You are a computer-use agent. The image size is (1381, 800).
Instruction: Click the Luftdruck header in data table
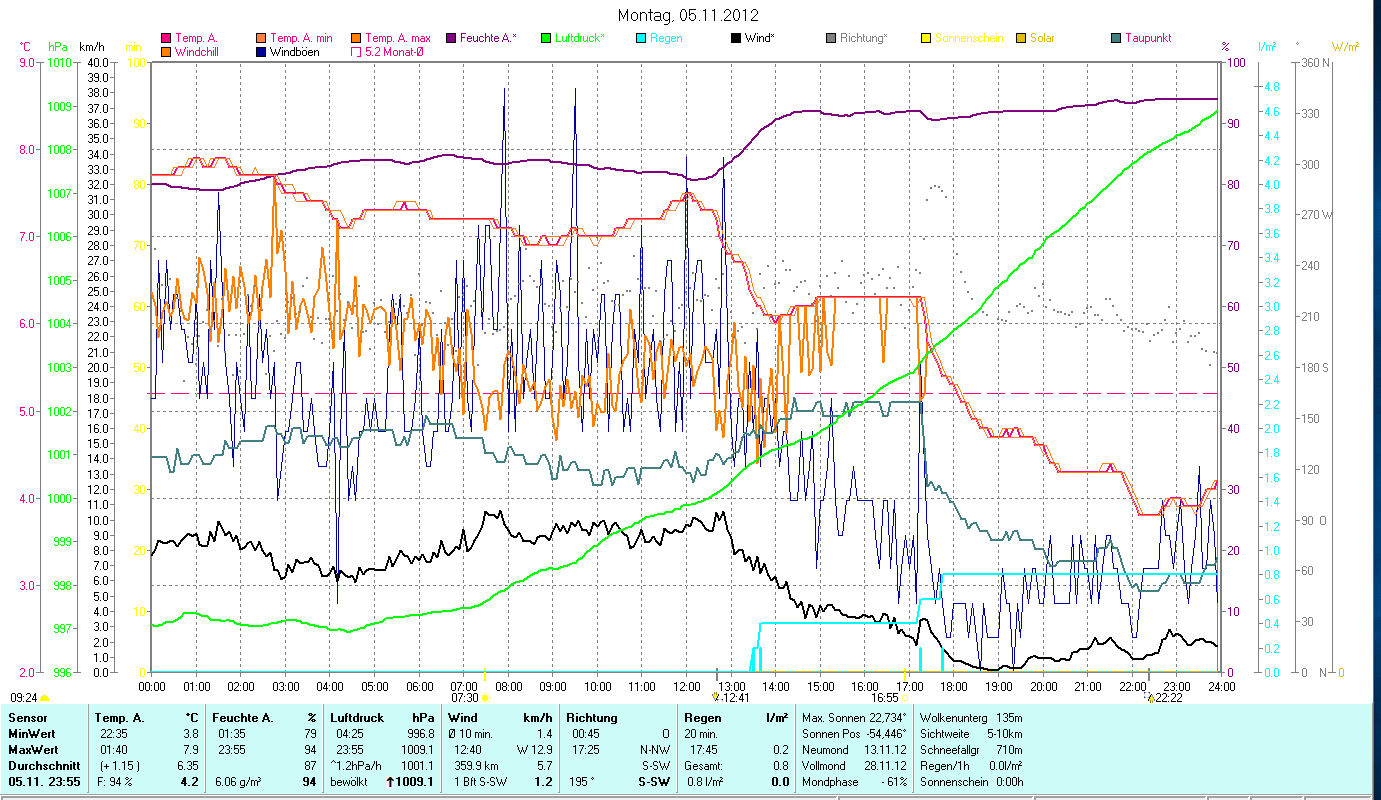tap(357, 718)
